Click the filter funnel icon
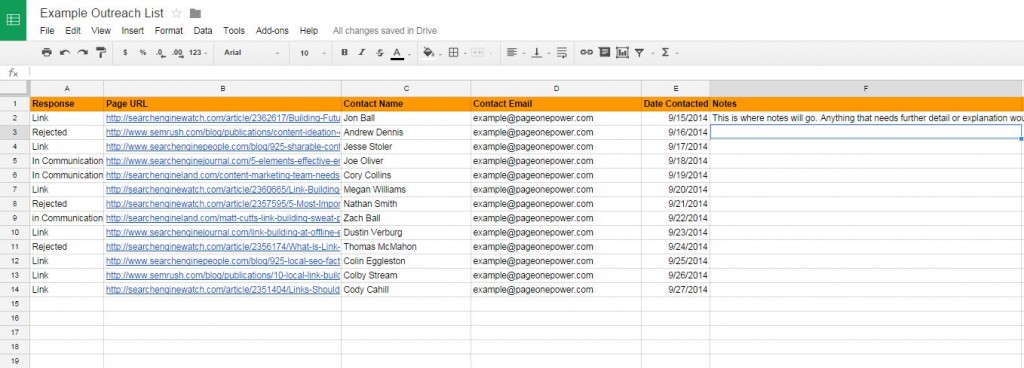Image resolution: width=1024 pixels, height=368 pixels. coord(640,53)
